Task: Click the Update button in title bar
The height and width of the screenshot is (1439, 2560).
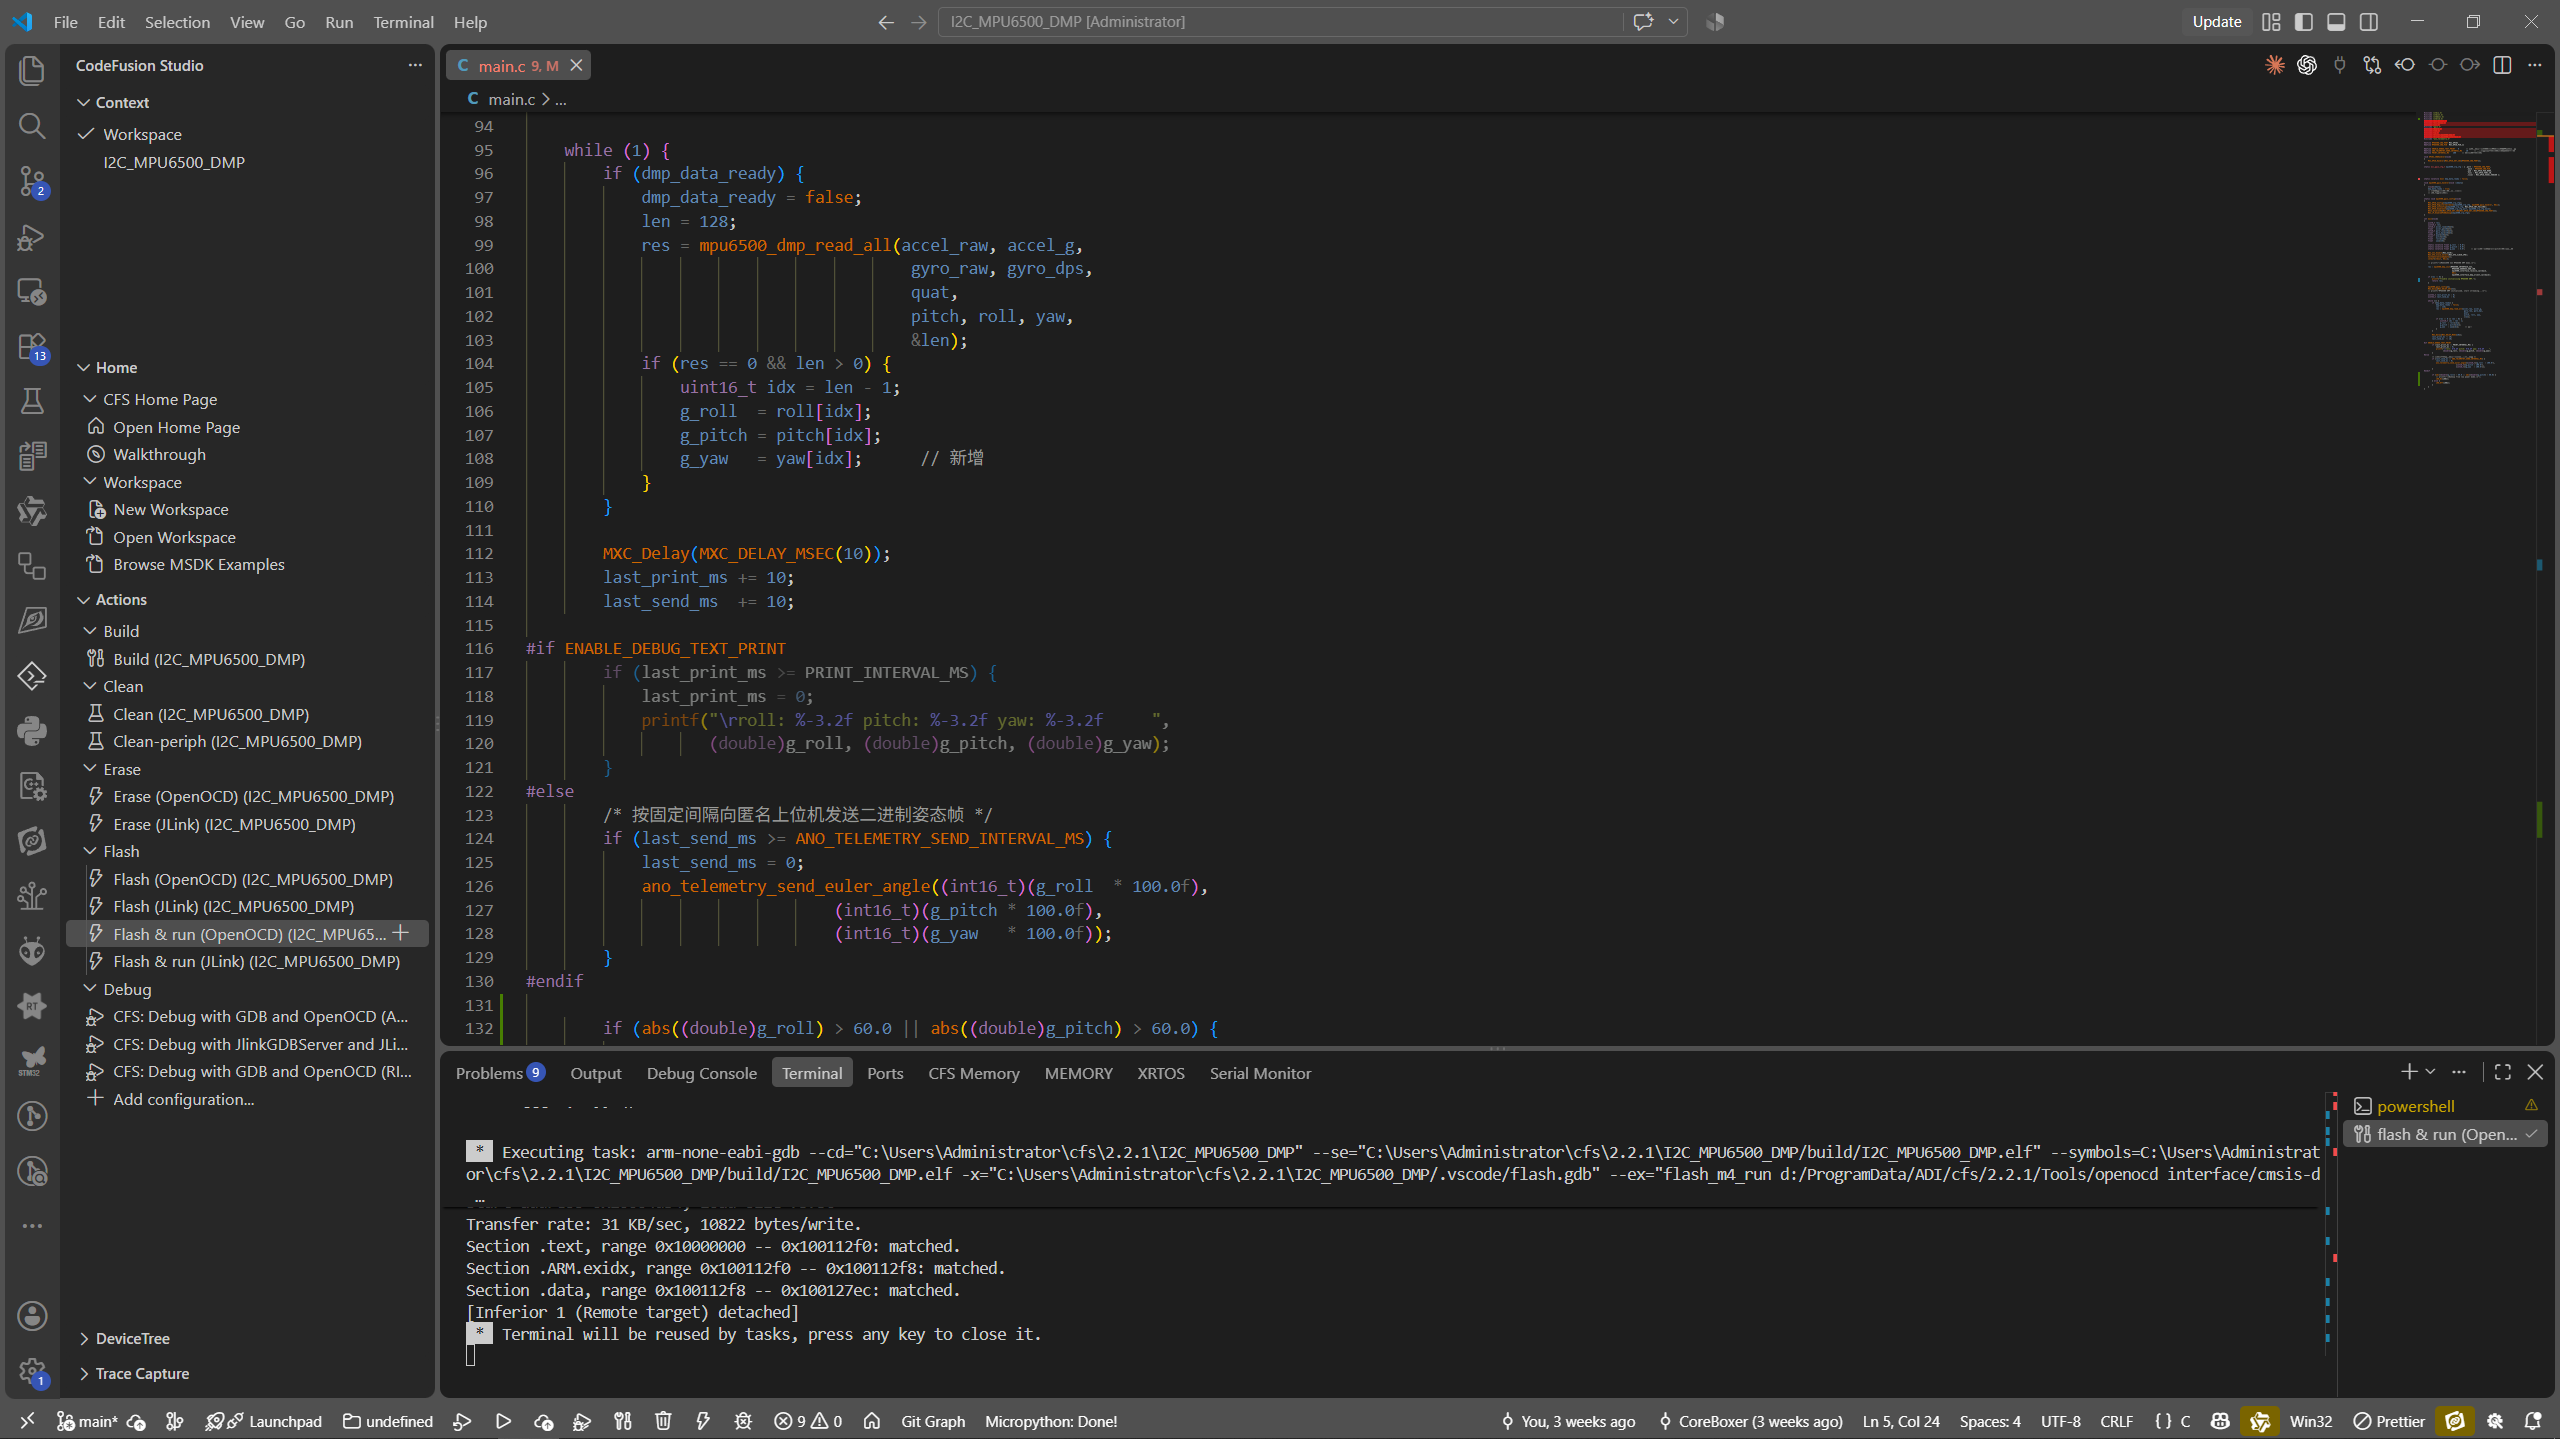Action: pyautogui.click(x=2216, y=22)
